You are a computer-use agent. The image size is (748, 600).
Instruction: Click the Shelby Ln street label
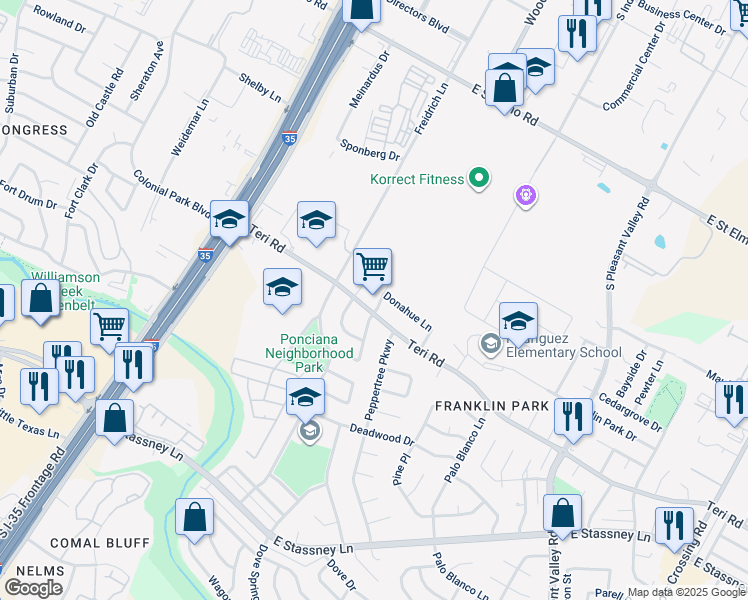260,87
